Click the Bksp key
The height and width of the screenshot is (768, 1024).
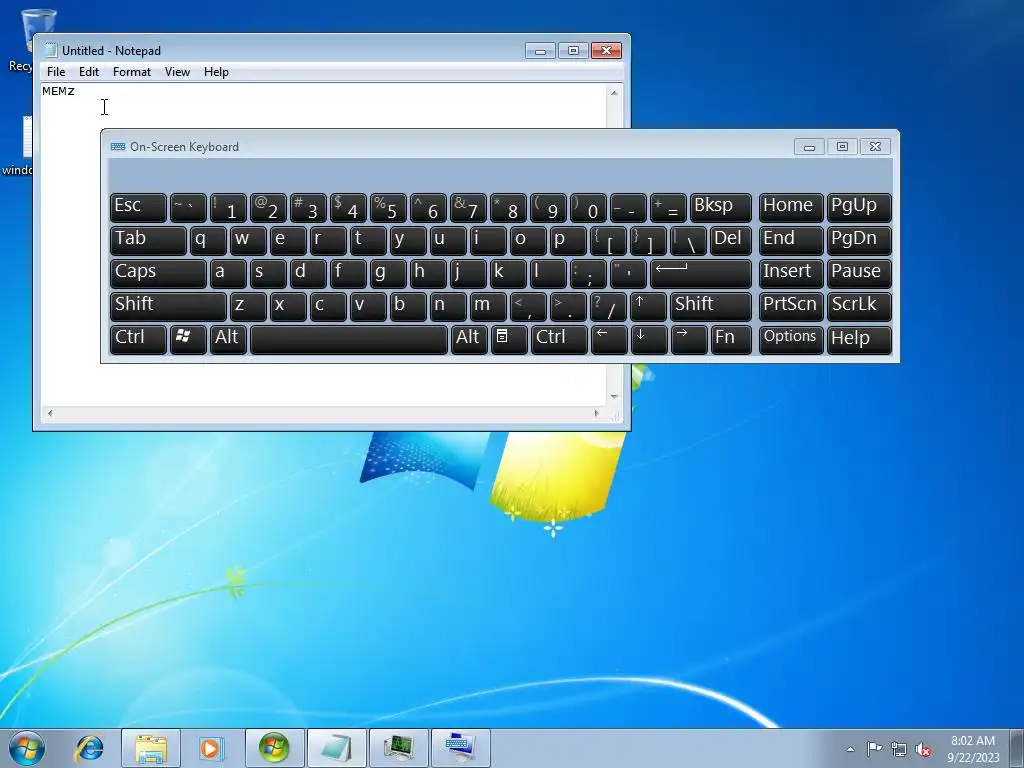[720, 207]
